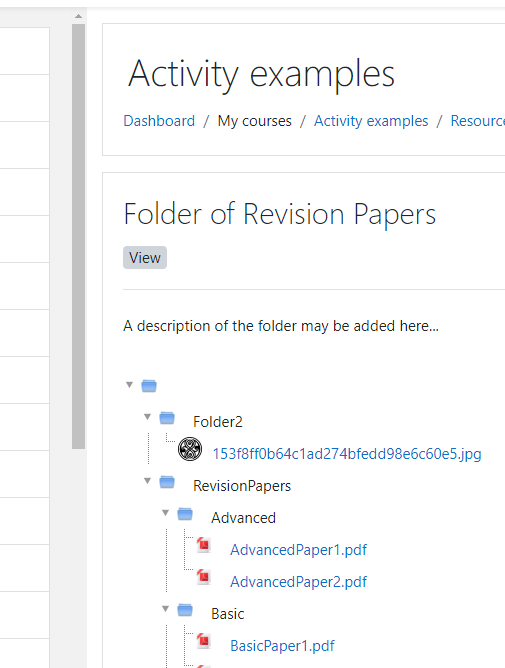Open the AdvancedPaper2.pdf link
Image resolution: width=505 pixels, height=668 pixels.
coord(298,582)
